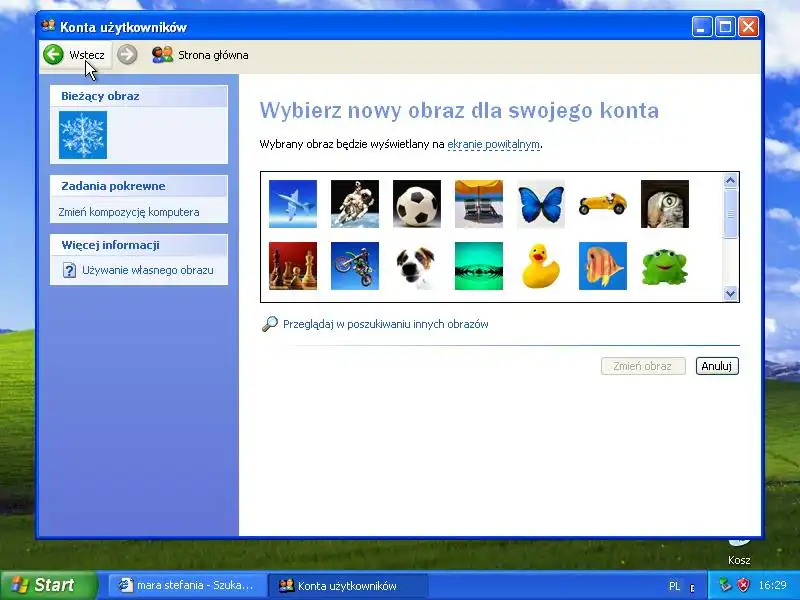
Task: Minimize the Konta użytkowników window
Action: pos(702,27)
